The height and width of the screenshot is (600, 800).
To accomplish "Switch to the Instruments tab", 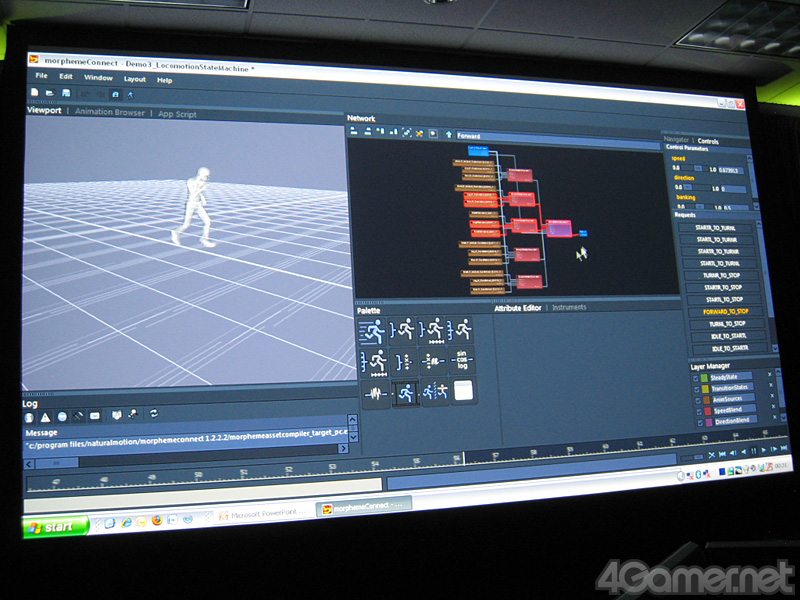I will (569, 307).
